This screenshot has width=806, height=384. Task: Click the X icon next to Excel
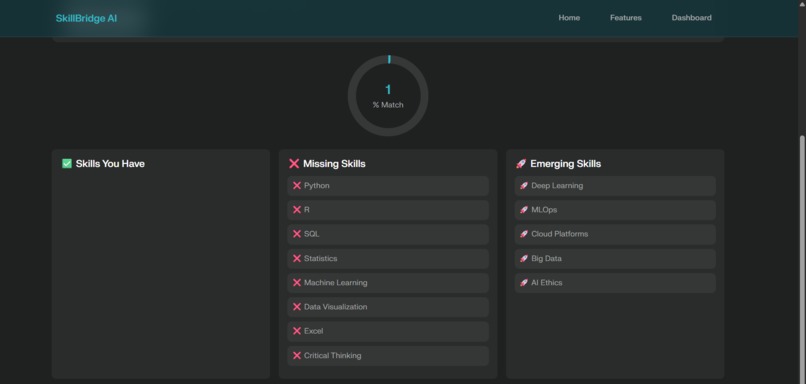point(297,331)
